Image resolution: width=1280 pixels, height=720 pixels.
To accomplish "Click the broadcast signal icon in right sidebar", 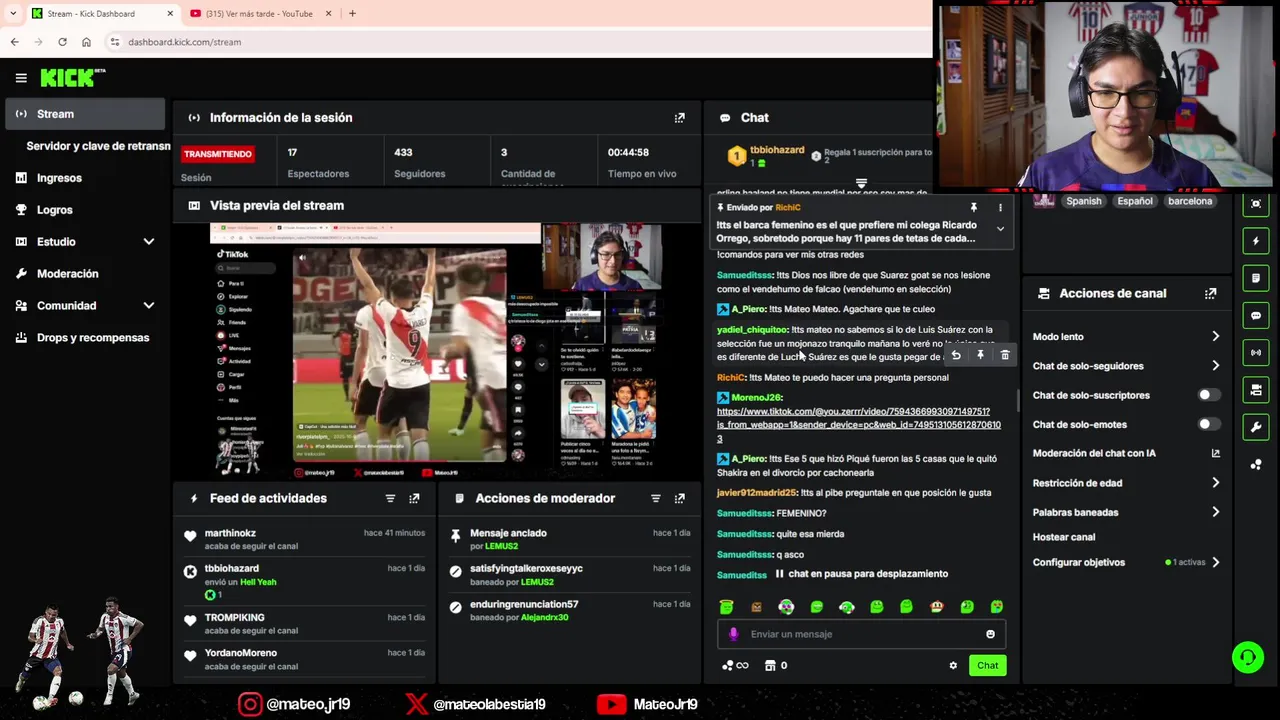I will 1256,353.
